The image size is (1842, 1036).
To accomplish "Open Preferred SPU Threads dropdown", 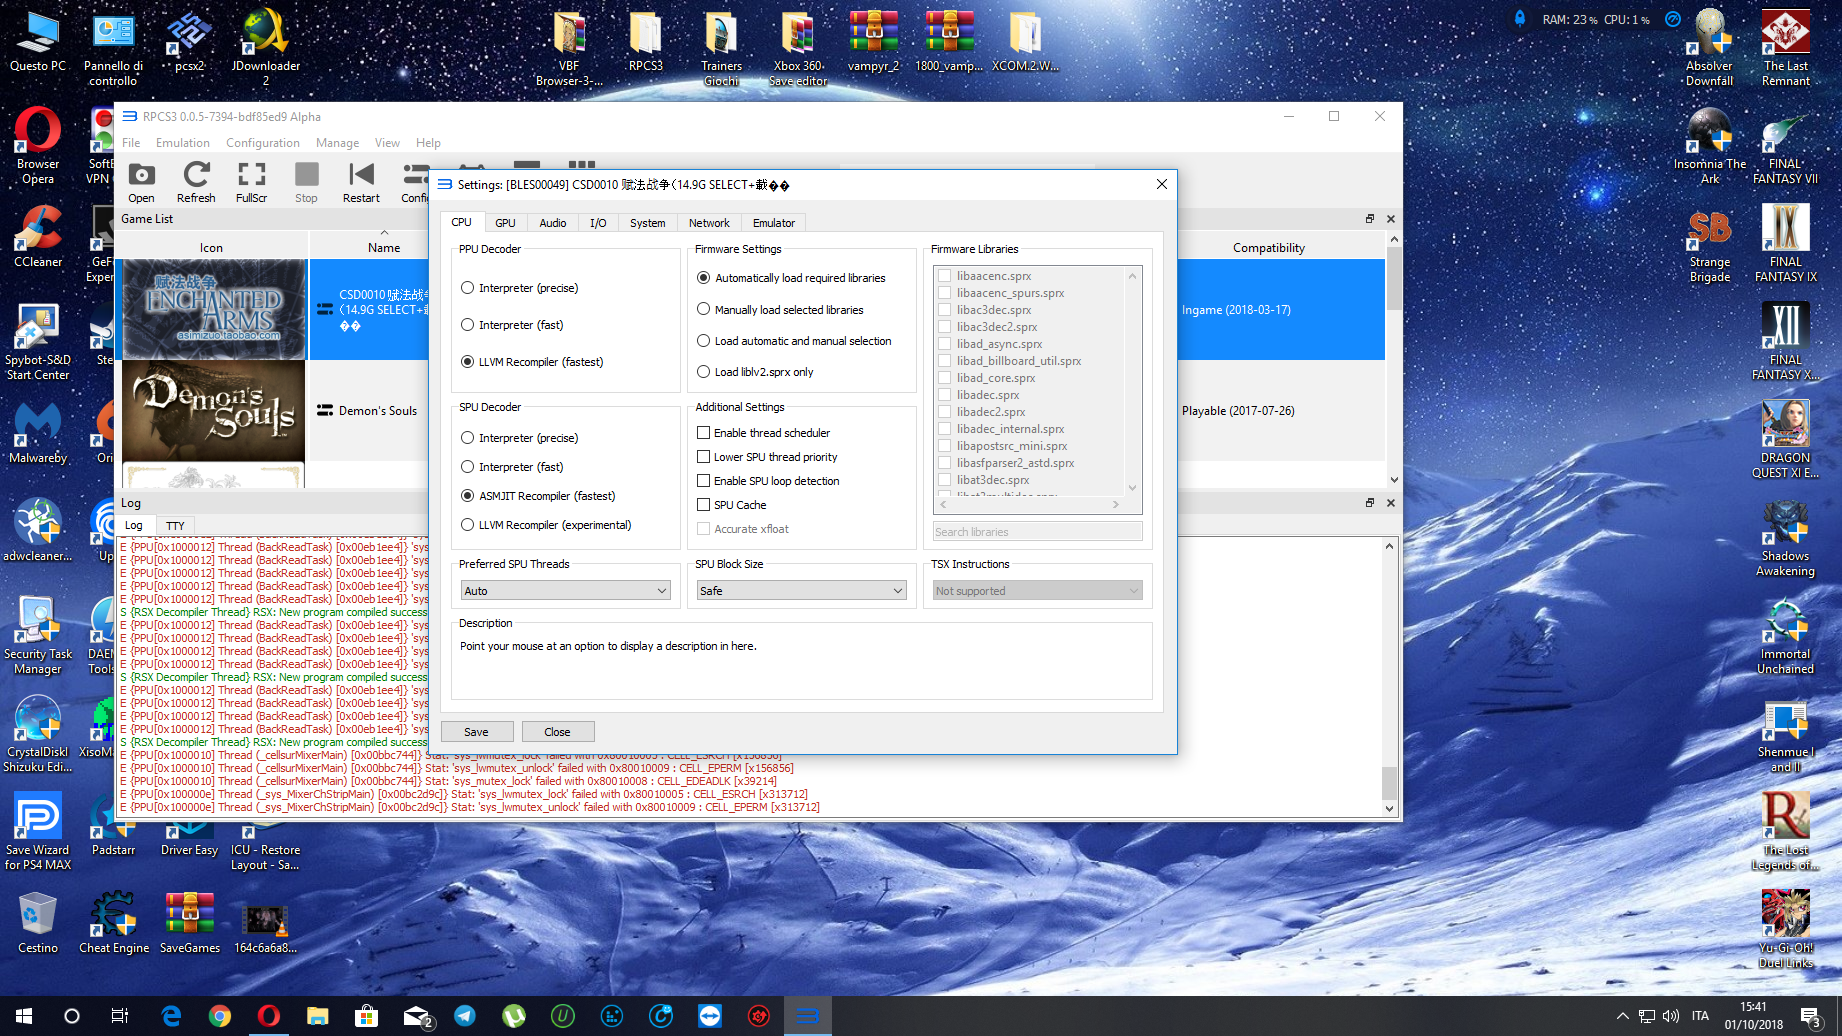I will click(x=565, y=591).
